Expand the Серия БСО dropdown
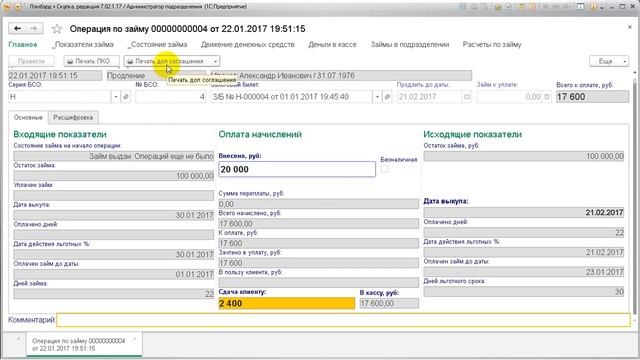The width and height of the screenshot is (640, 360). pos(116,97)
